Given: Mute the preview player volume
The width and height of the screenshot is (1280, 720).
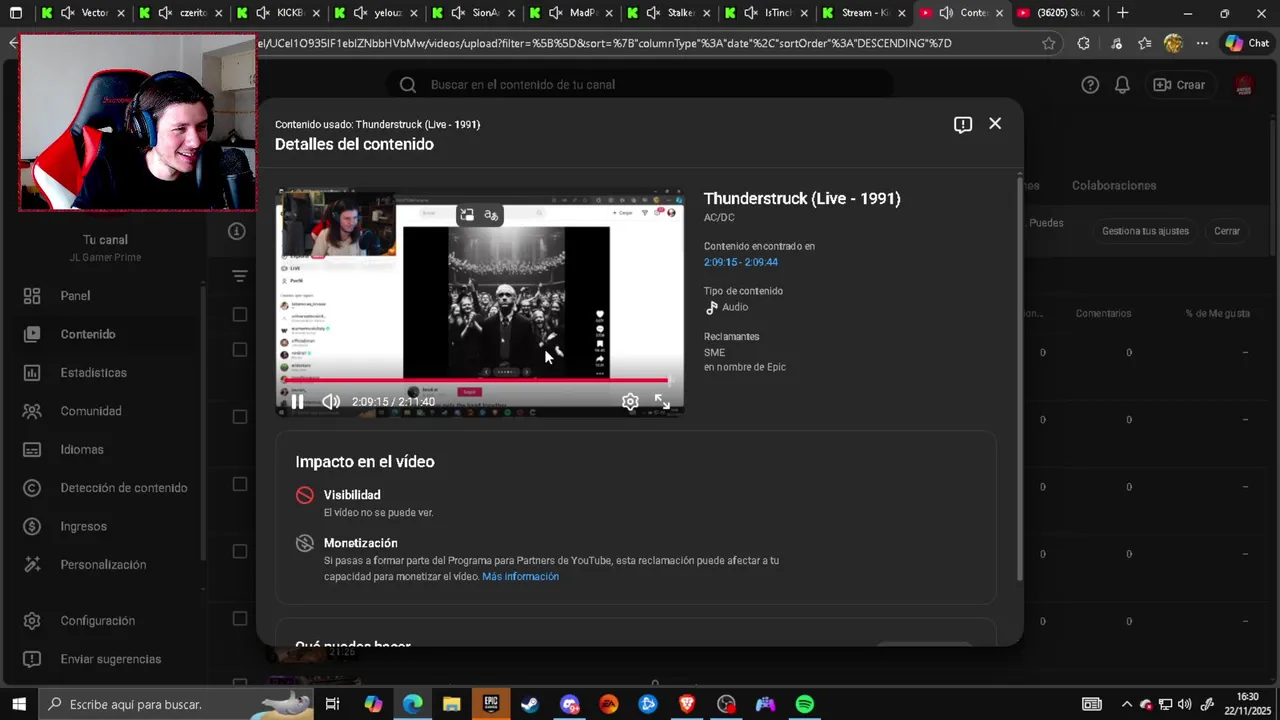Looking at the screenshot, I should click(x=331, y=401).
